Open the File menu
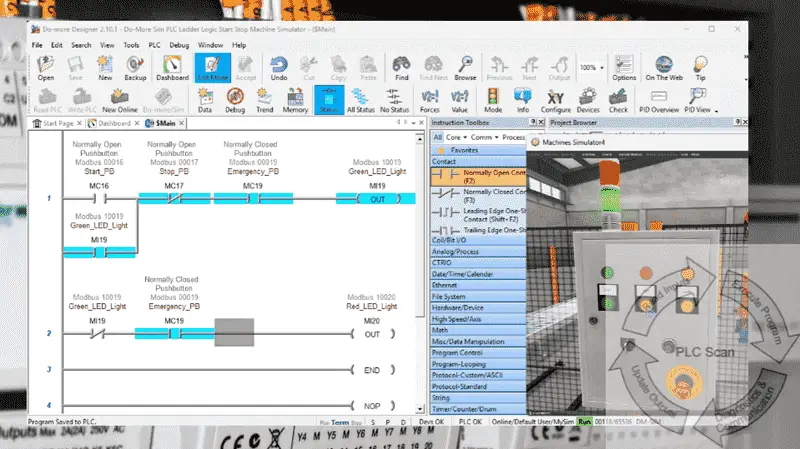The height and width of the screenshot is (449, 800). click(37, 45)
